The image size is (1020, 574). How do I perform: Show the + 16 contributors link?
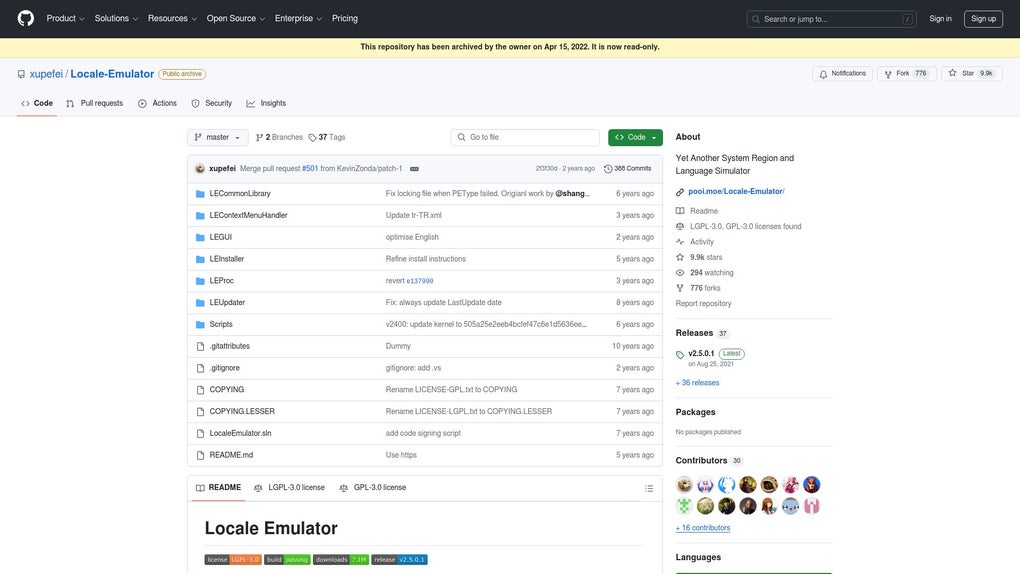pyautogui.click(x=703, y=528)
